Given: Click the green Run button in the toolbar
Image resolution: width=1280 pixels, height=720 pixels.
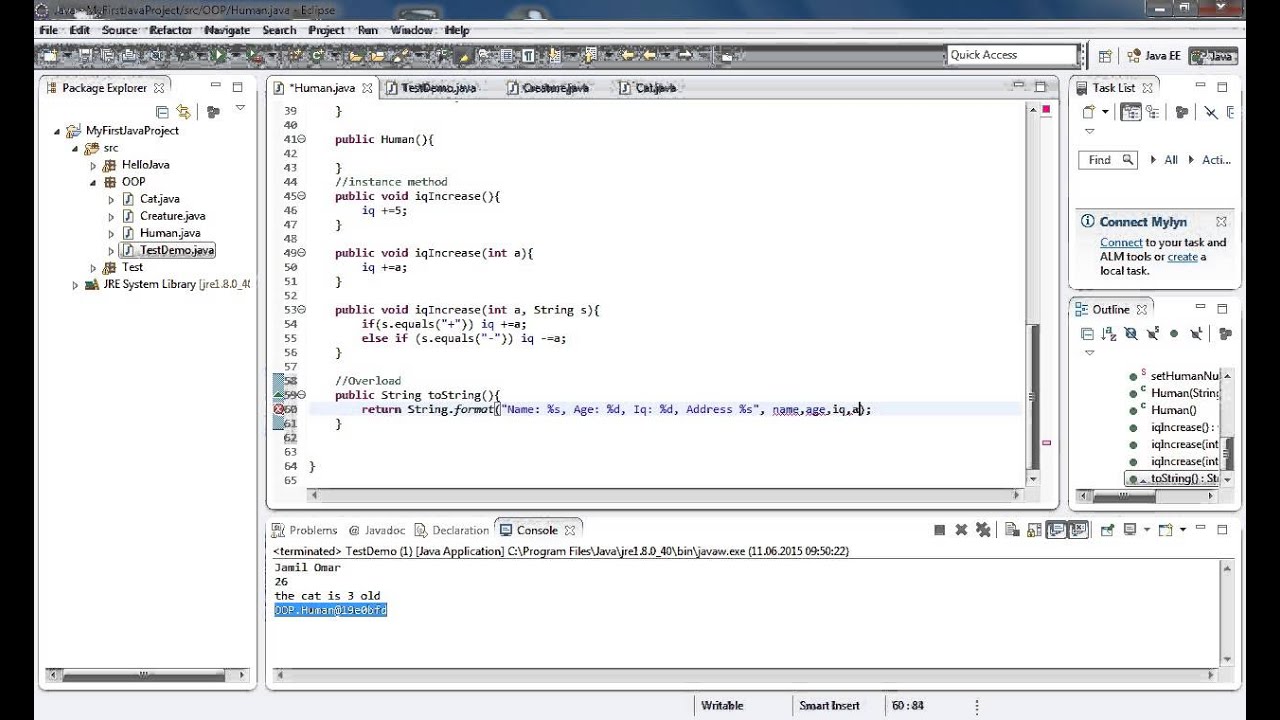Looking at the screenshot, I should (x=217, y=55).
